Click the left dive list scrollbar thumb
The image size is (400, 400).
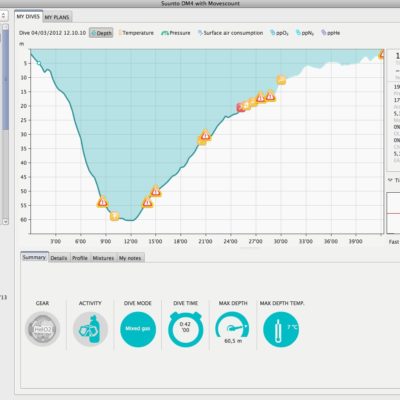(x=5, y=80)
